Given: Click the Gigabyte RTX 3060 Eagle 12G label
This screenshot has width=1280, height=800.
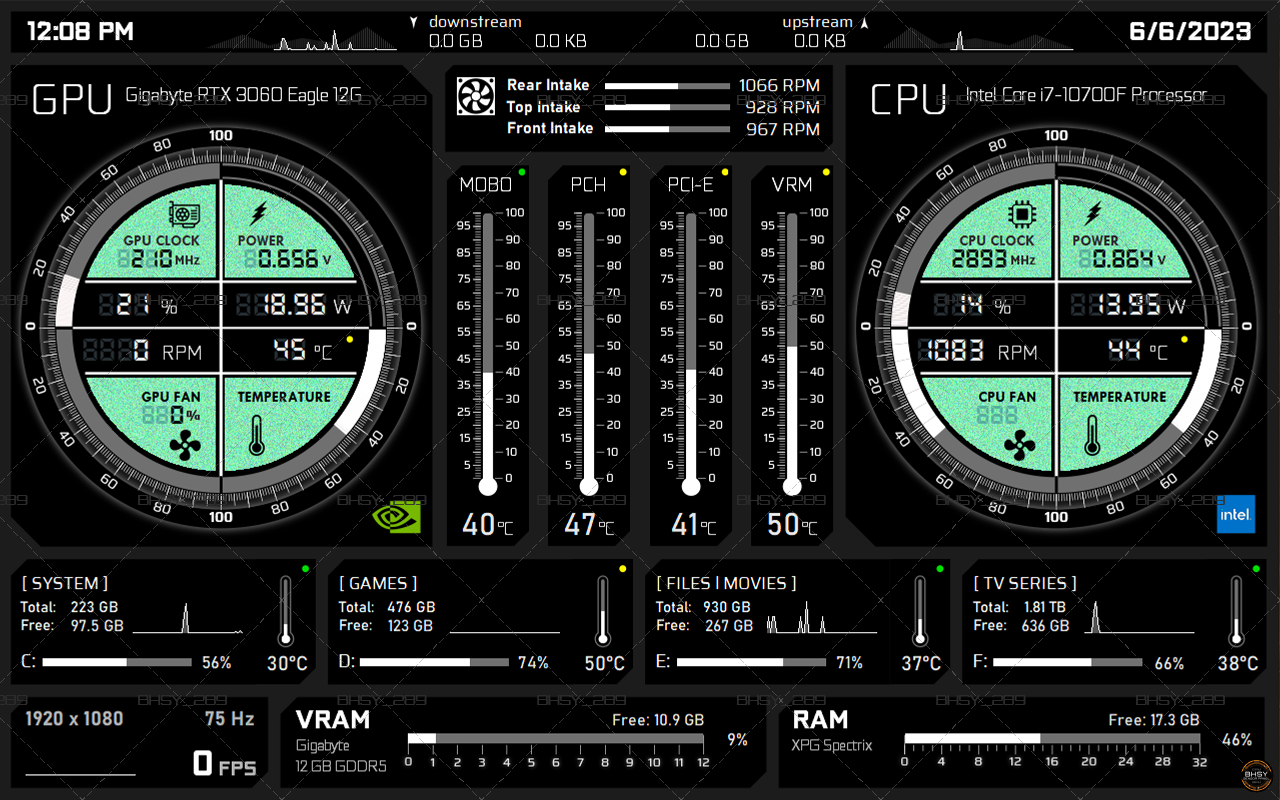Looking at the screenshot, I should point(243,96).
